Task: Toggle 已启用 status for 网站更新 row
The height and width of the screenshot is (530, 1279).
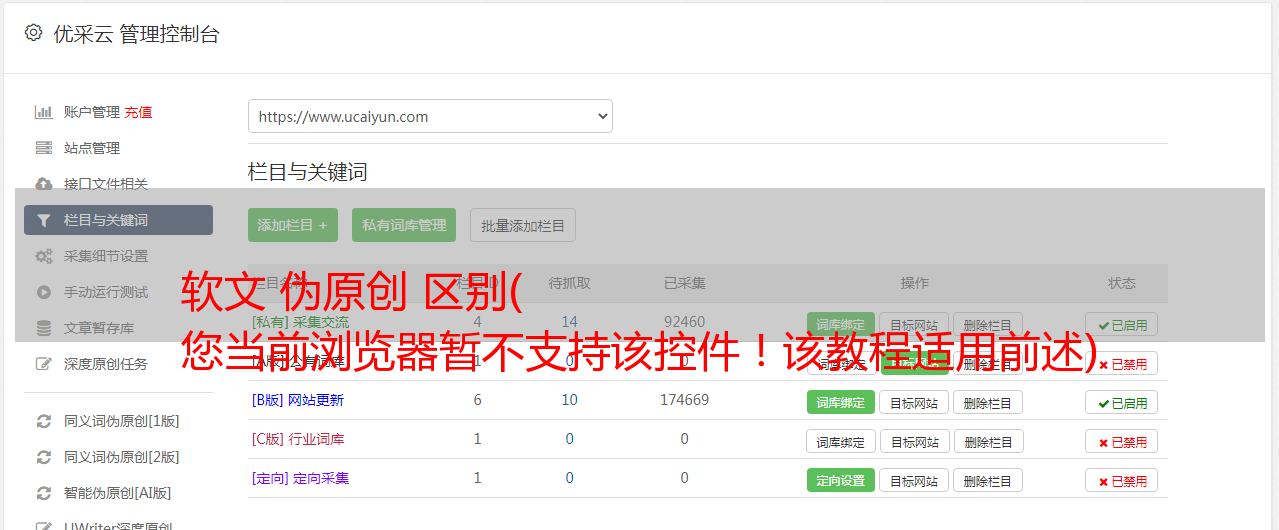Action: [1122, 402]
